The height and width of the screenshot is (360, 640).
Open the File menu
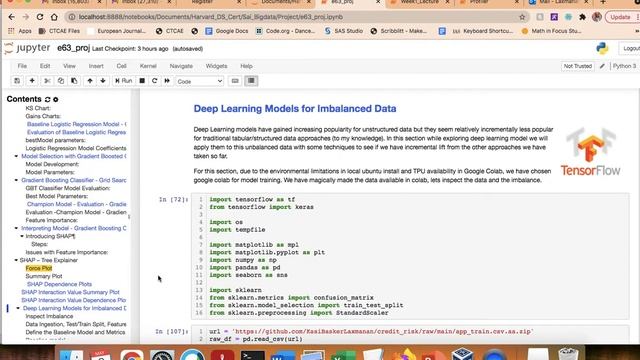(x=22, y=66)
